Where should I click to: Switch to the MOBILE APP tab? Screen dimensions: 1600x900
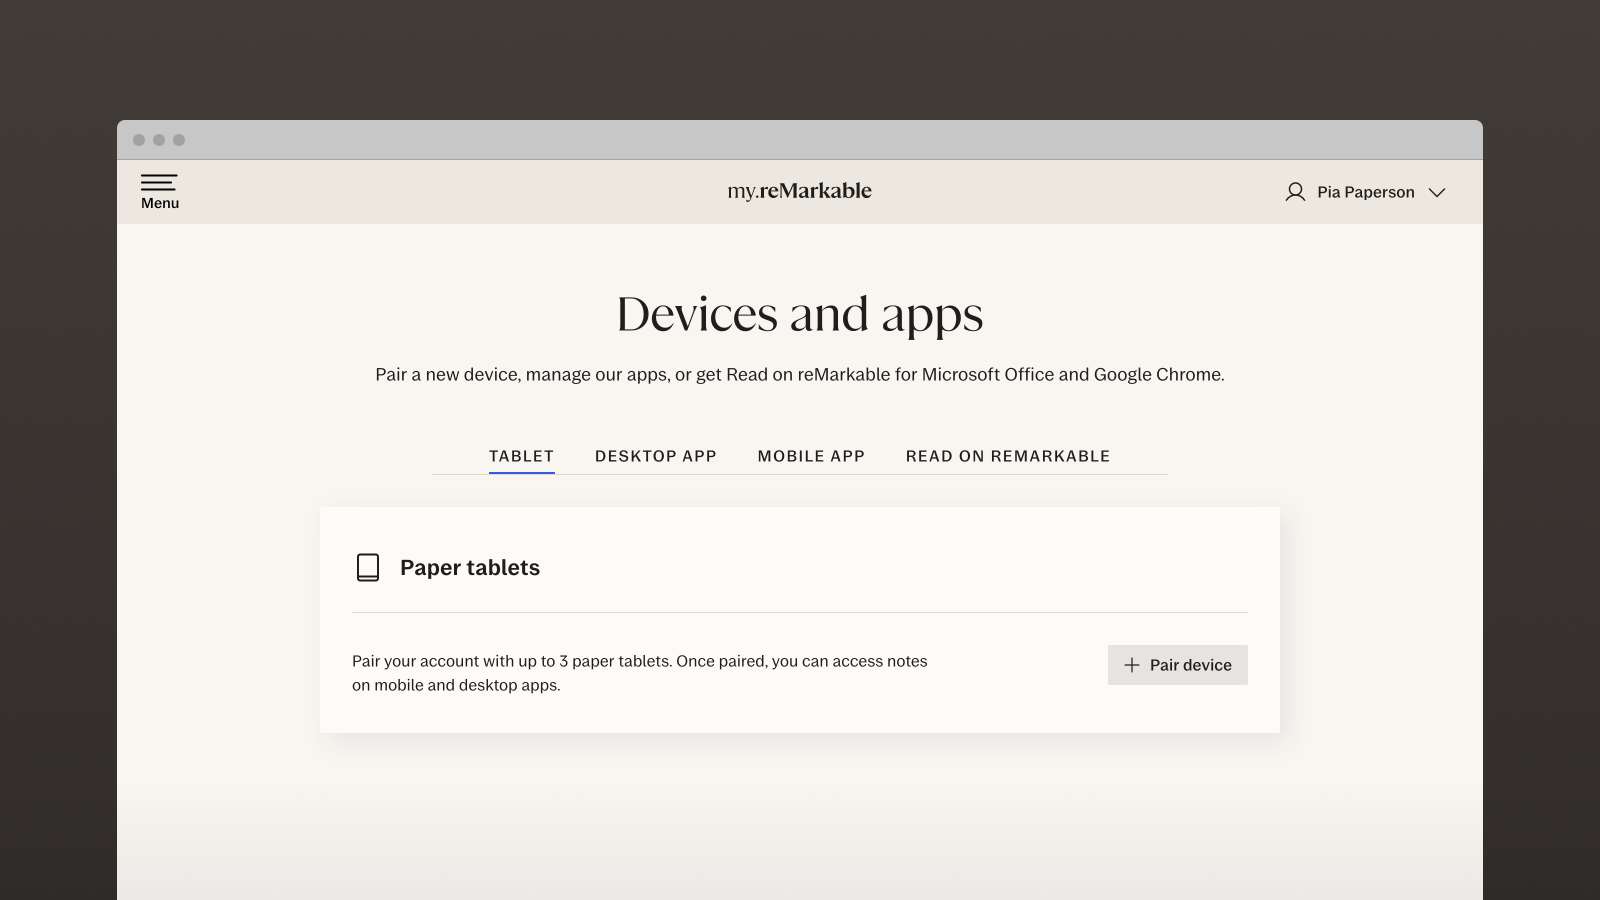click(x=811, y=456)
